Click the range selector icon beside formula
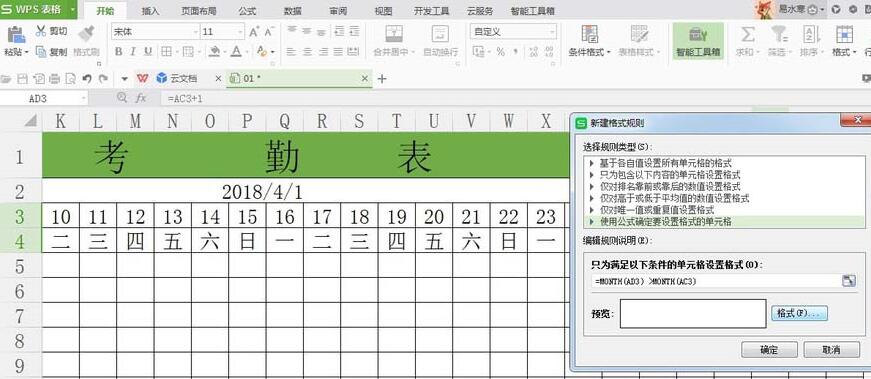Screen dimensions: 871x379 (x=849, y=281)
